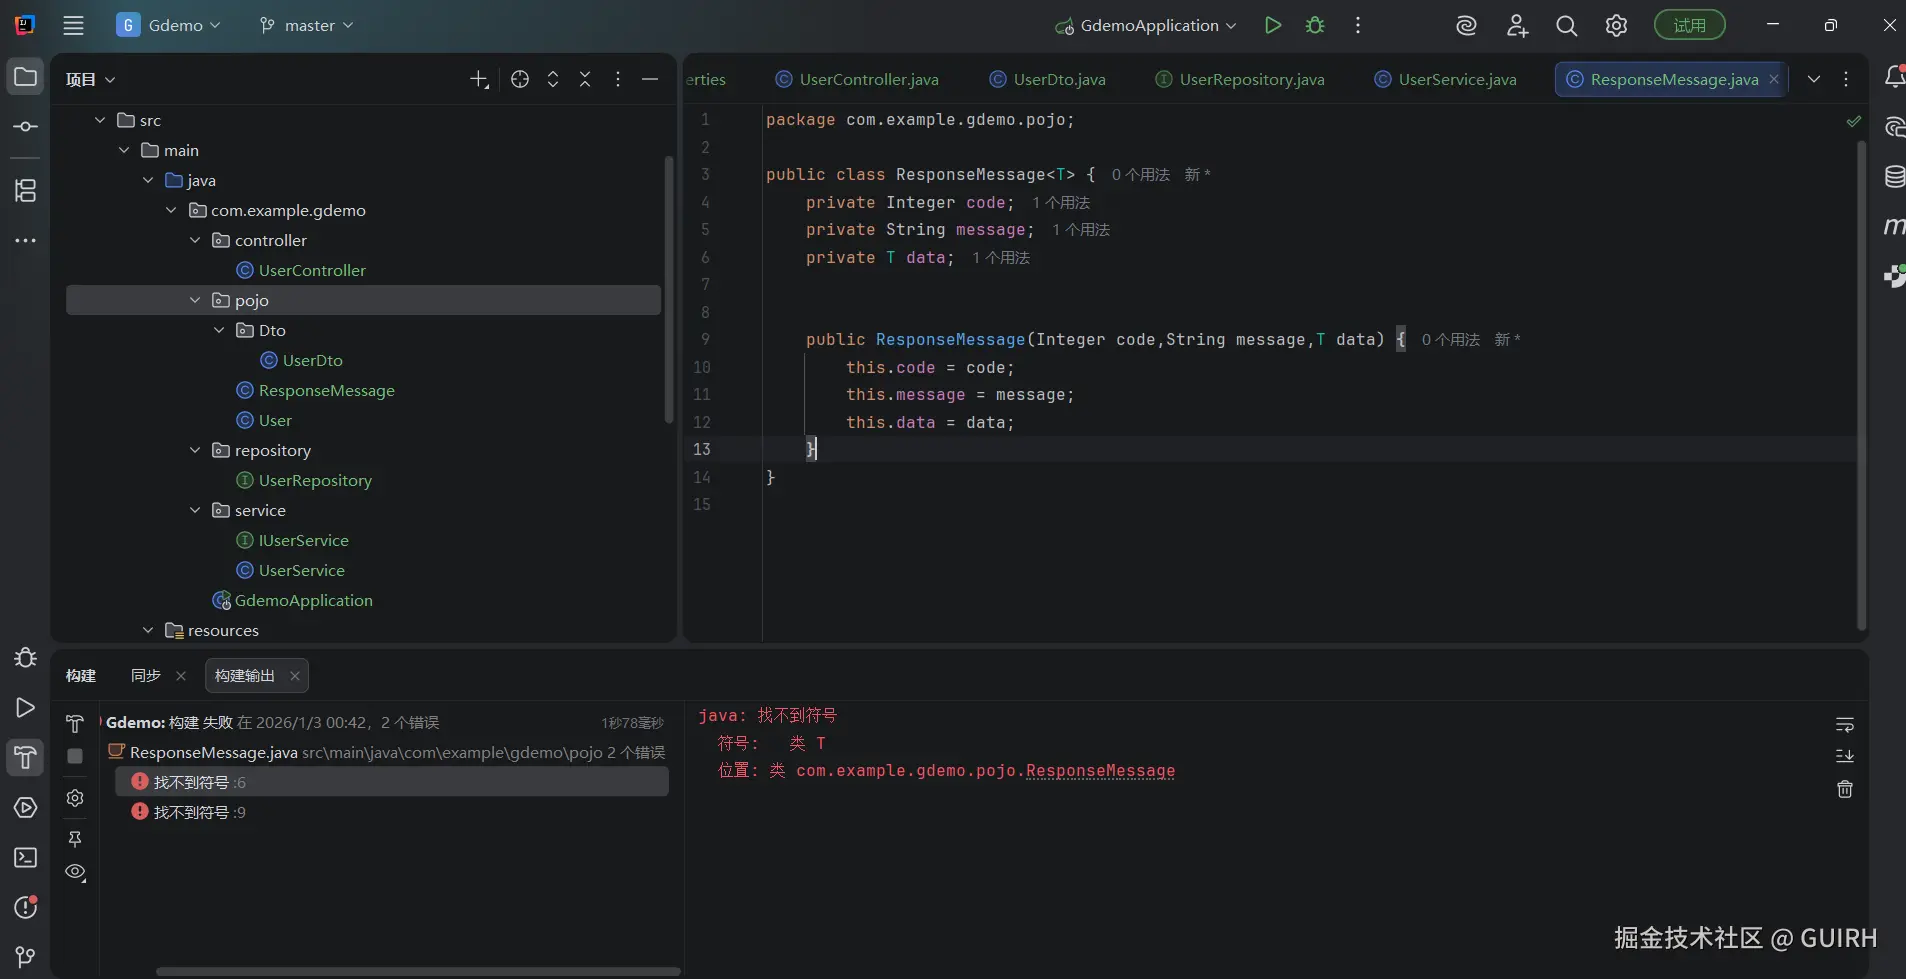This screenshot has height=979, width=1906.
Task: Clear build output with trash icon
Action: [x=1845, y=790]
